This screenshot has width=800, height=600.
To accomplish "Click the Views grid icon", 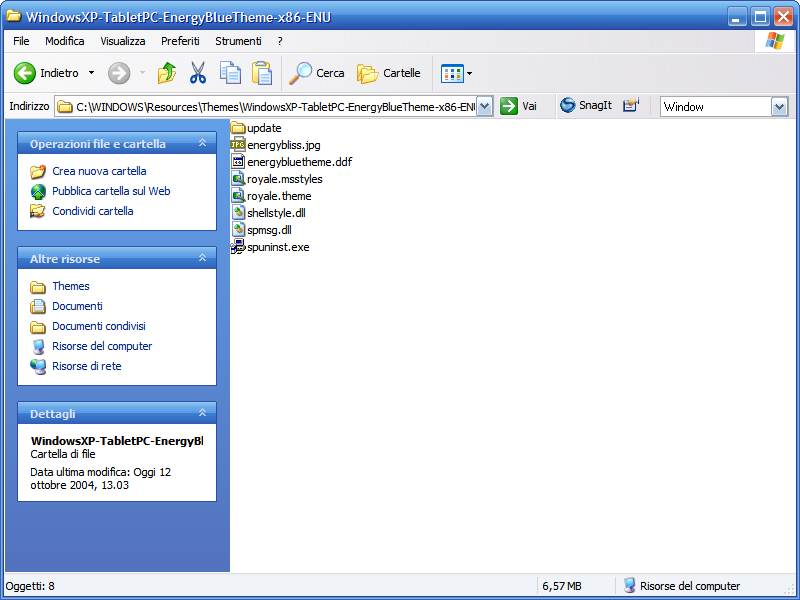I will click(452, 73).
